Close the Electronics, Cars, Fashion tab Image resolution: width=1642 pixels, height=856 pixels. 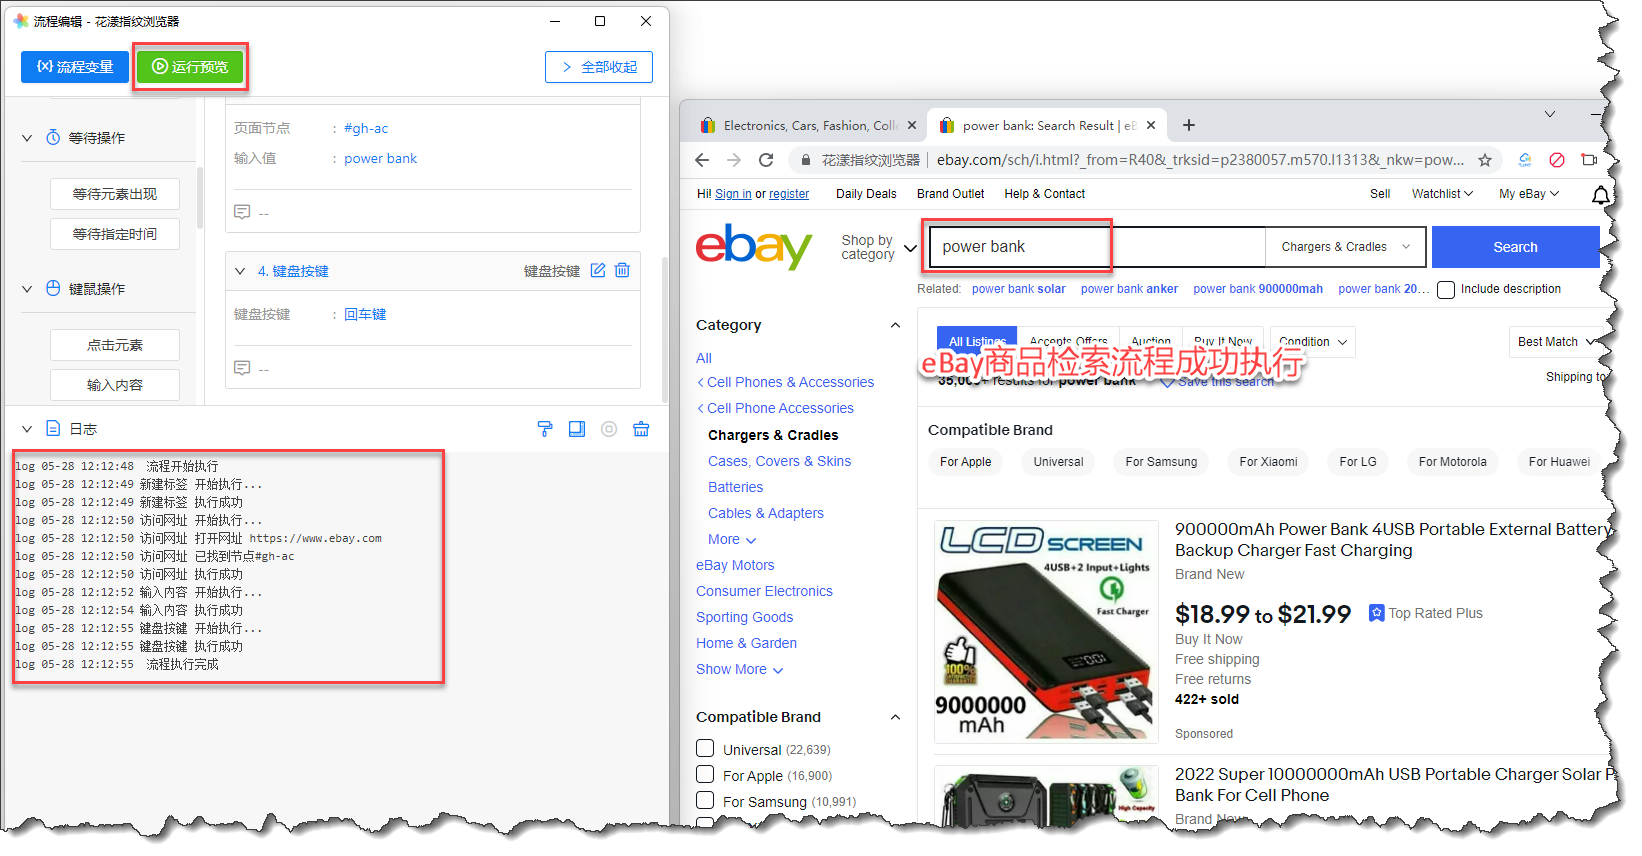[x=912, y=126]
